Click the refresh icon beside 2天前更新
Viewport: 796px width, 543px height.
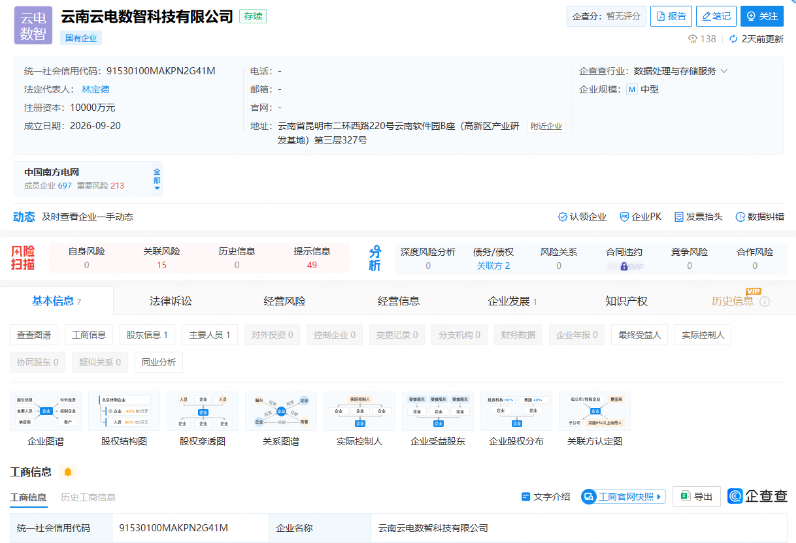(733, 39)
